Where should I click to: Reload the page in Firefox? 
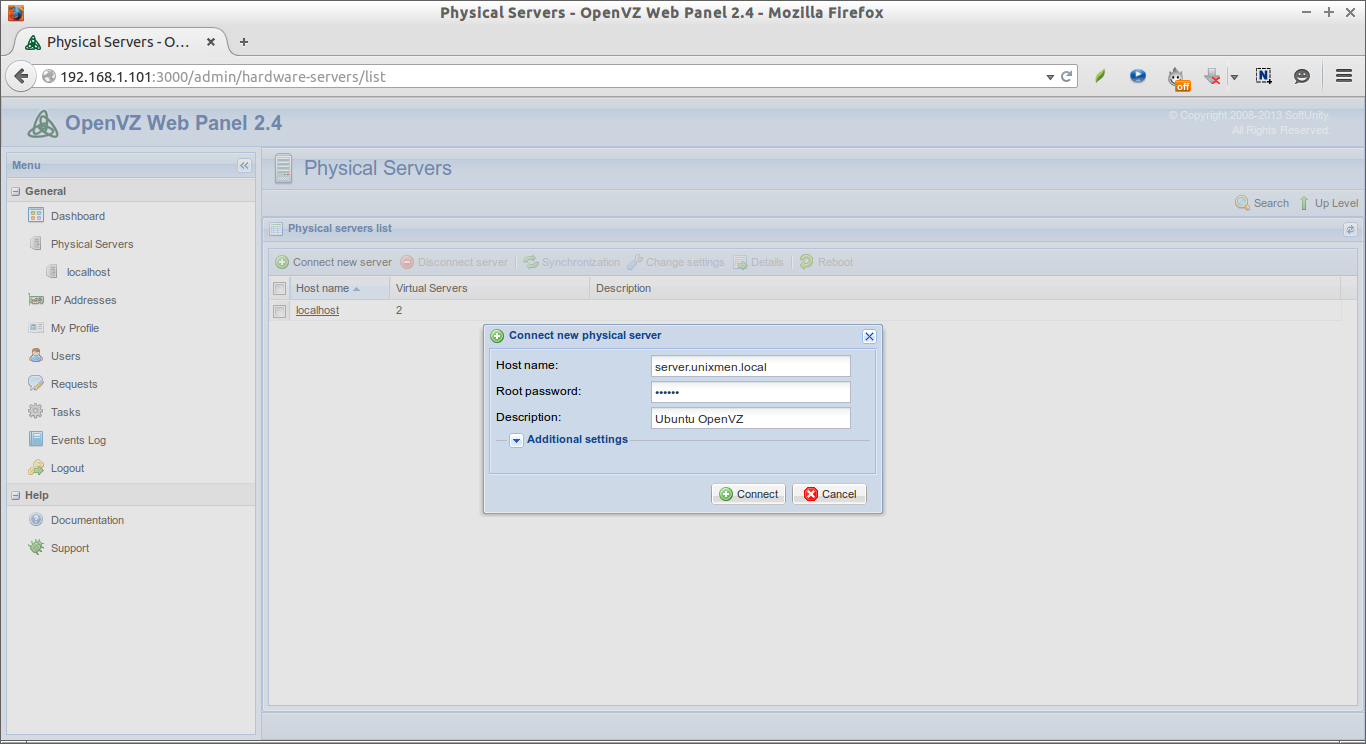click(1067, 76)
